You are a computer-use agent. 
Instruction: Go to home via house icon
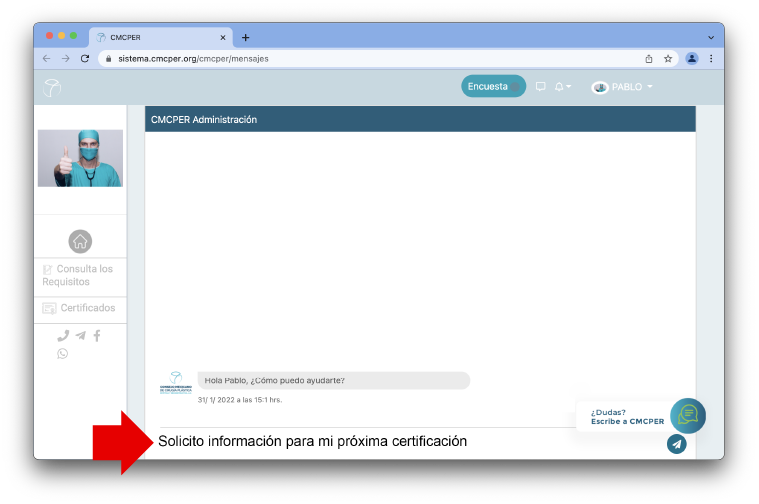(x=80, y=241)
